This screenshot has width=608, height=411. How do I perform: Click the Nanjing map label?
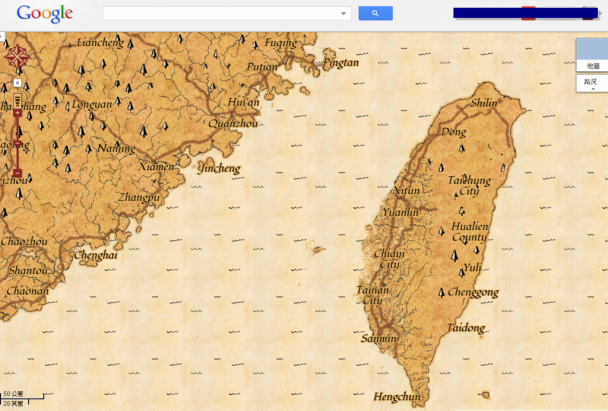pos(116,149)
